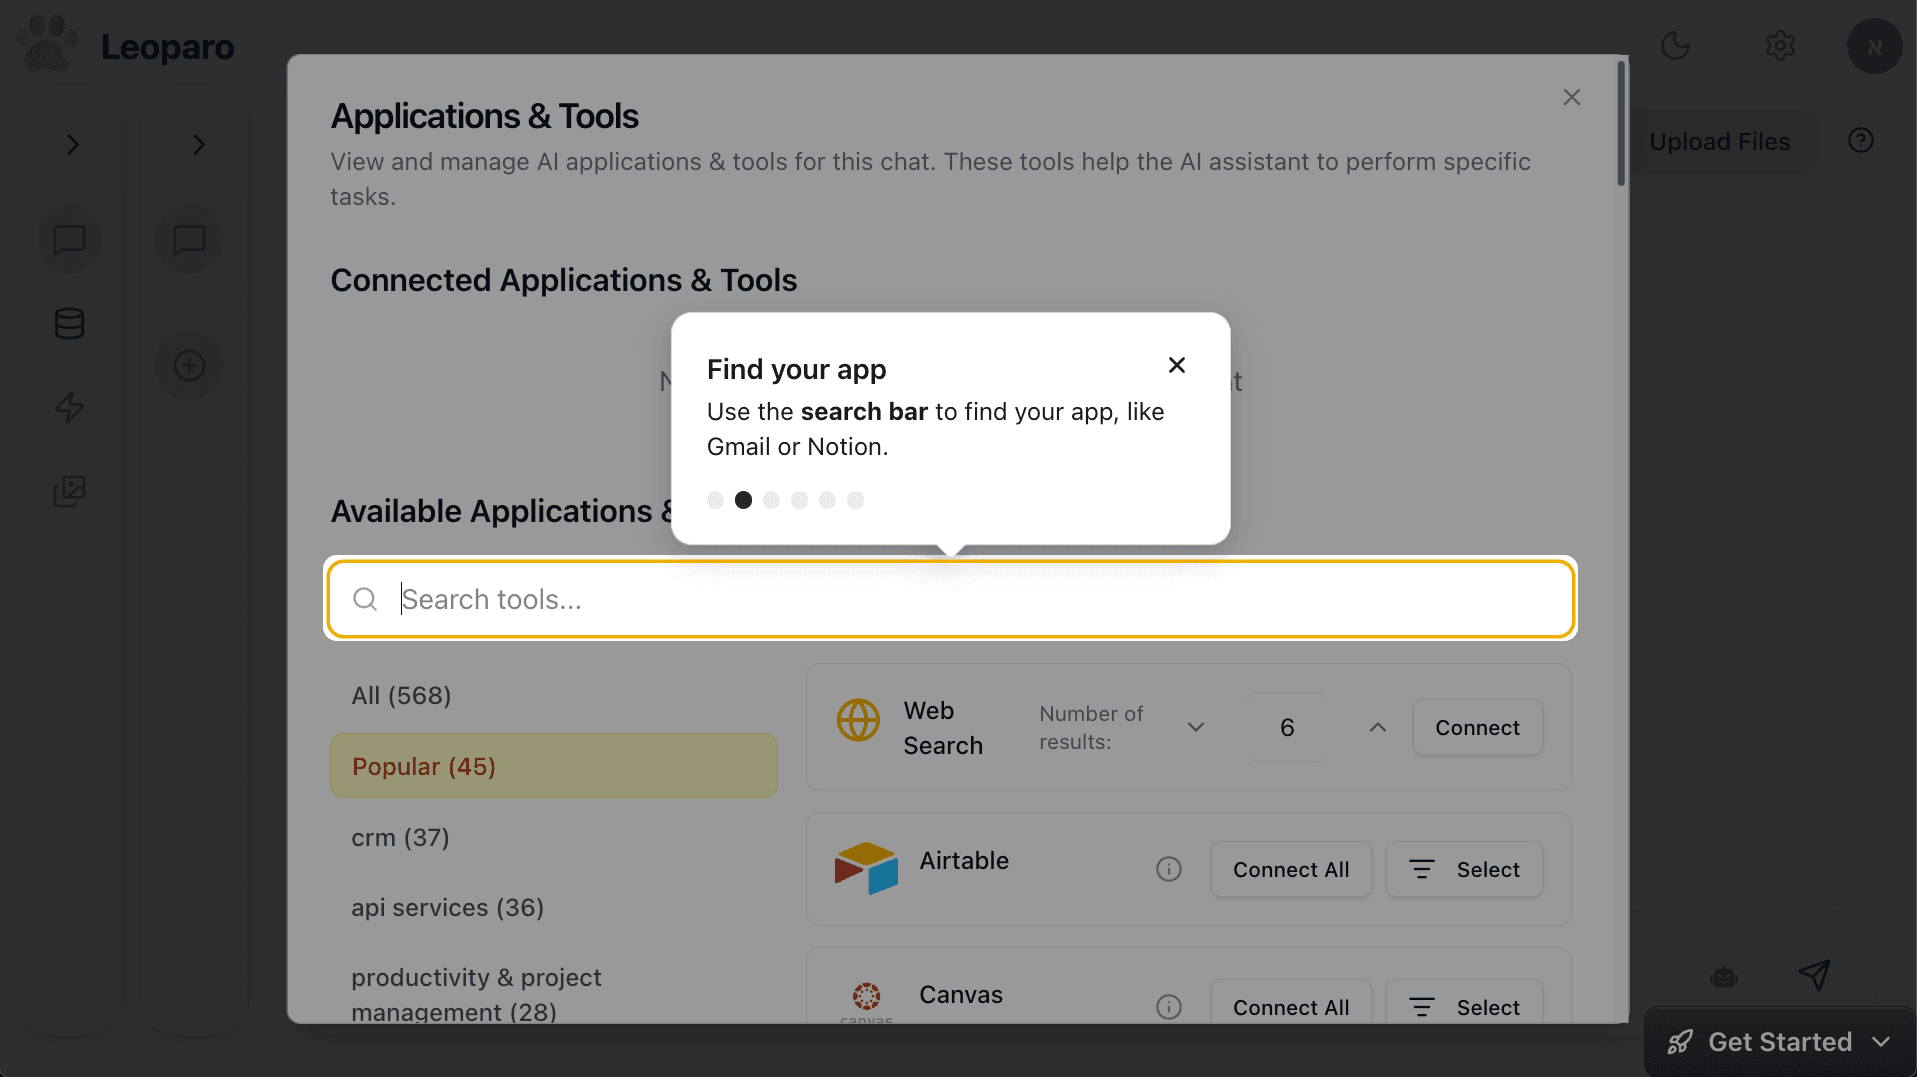Switch to the crm category
The height and width of the screenshot is (1077, 1917).
pyautogui.click(x=400, y=838)
